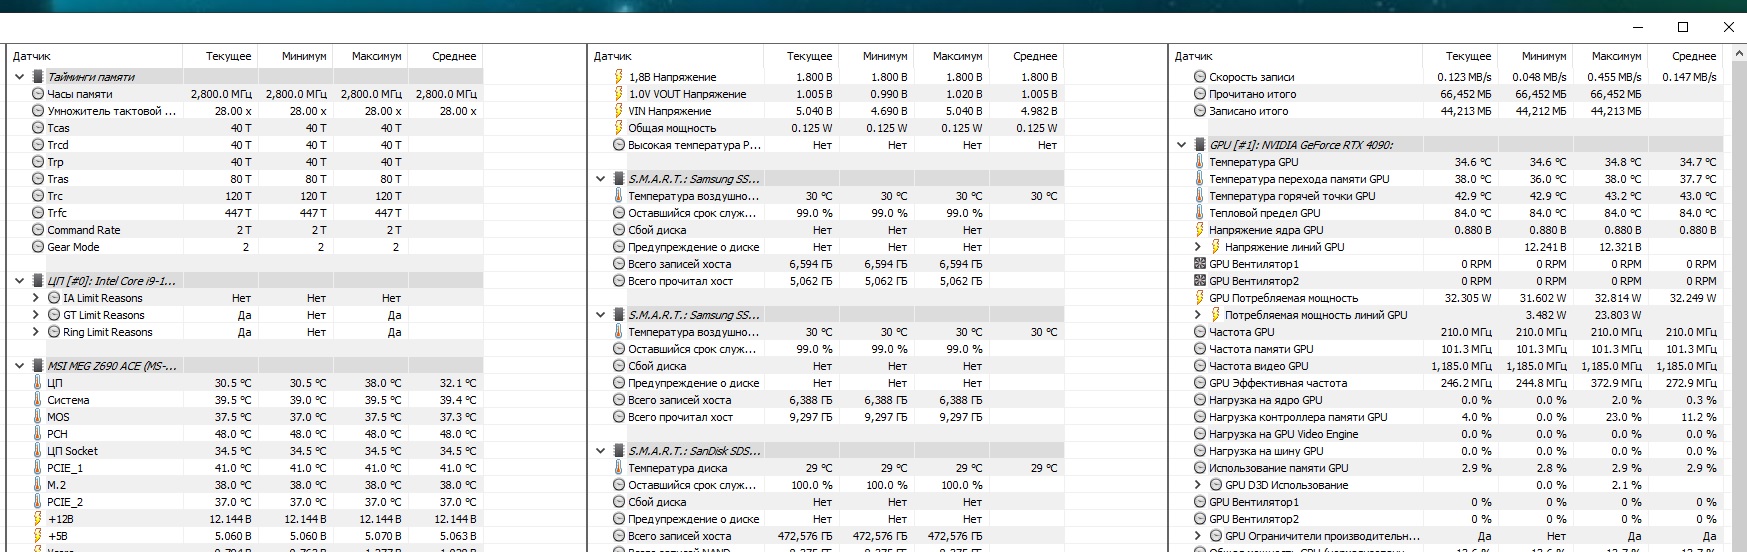Expand Ring Limit Reasons
The width and height of the screenshot is (1747, 552).
point(36,332)
